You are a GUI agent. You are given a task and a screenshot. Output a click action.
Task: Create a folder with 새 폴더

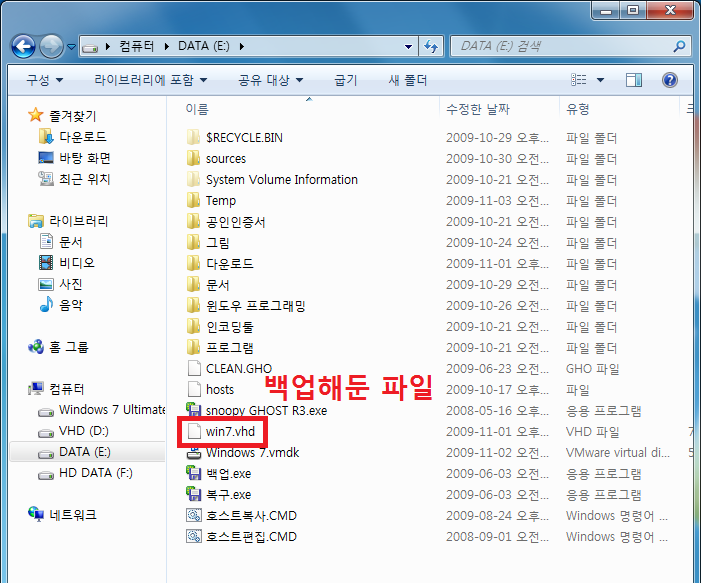click(408, 80)
